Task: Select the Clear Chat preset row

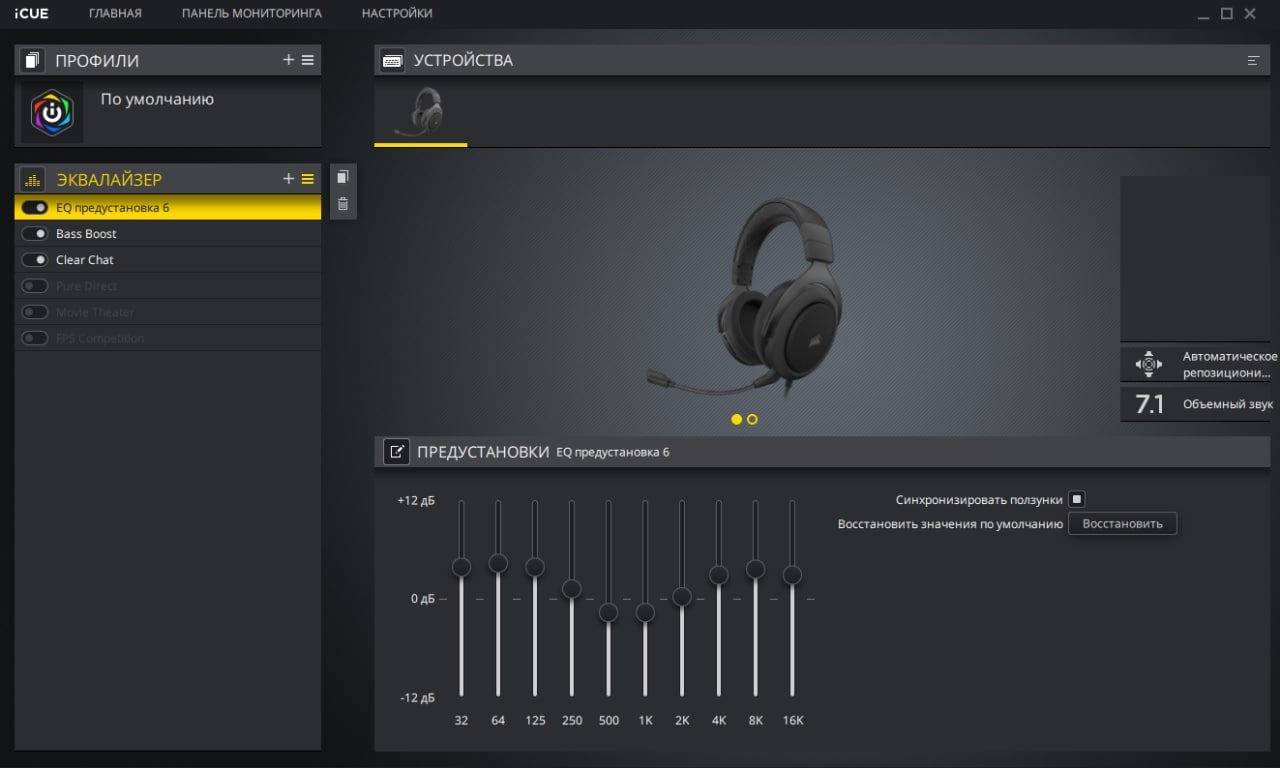Action: pos(168,260)
